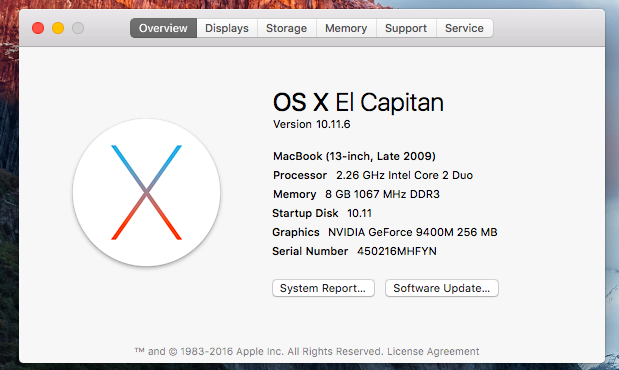Switch to the Overview tab
The width and height of the screenshot is (619, 370).
[x=163, y=28]
